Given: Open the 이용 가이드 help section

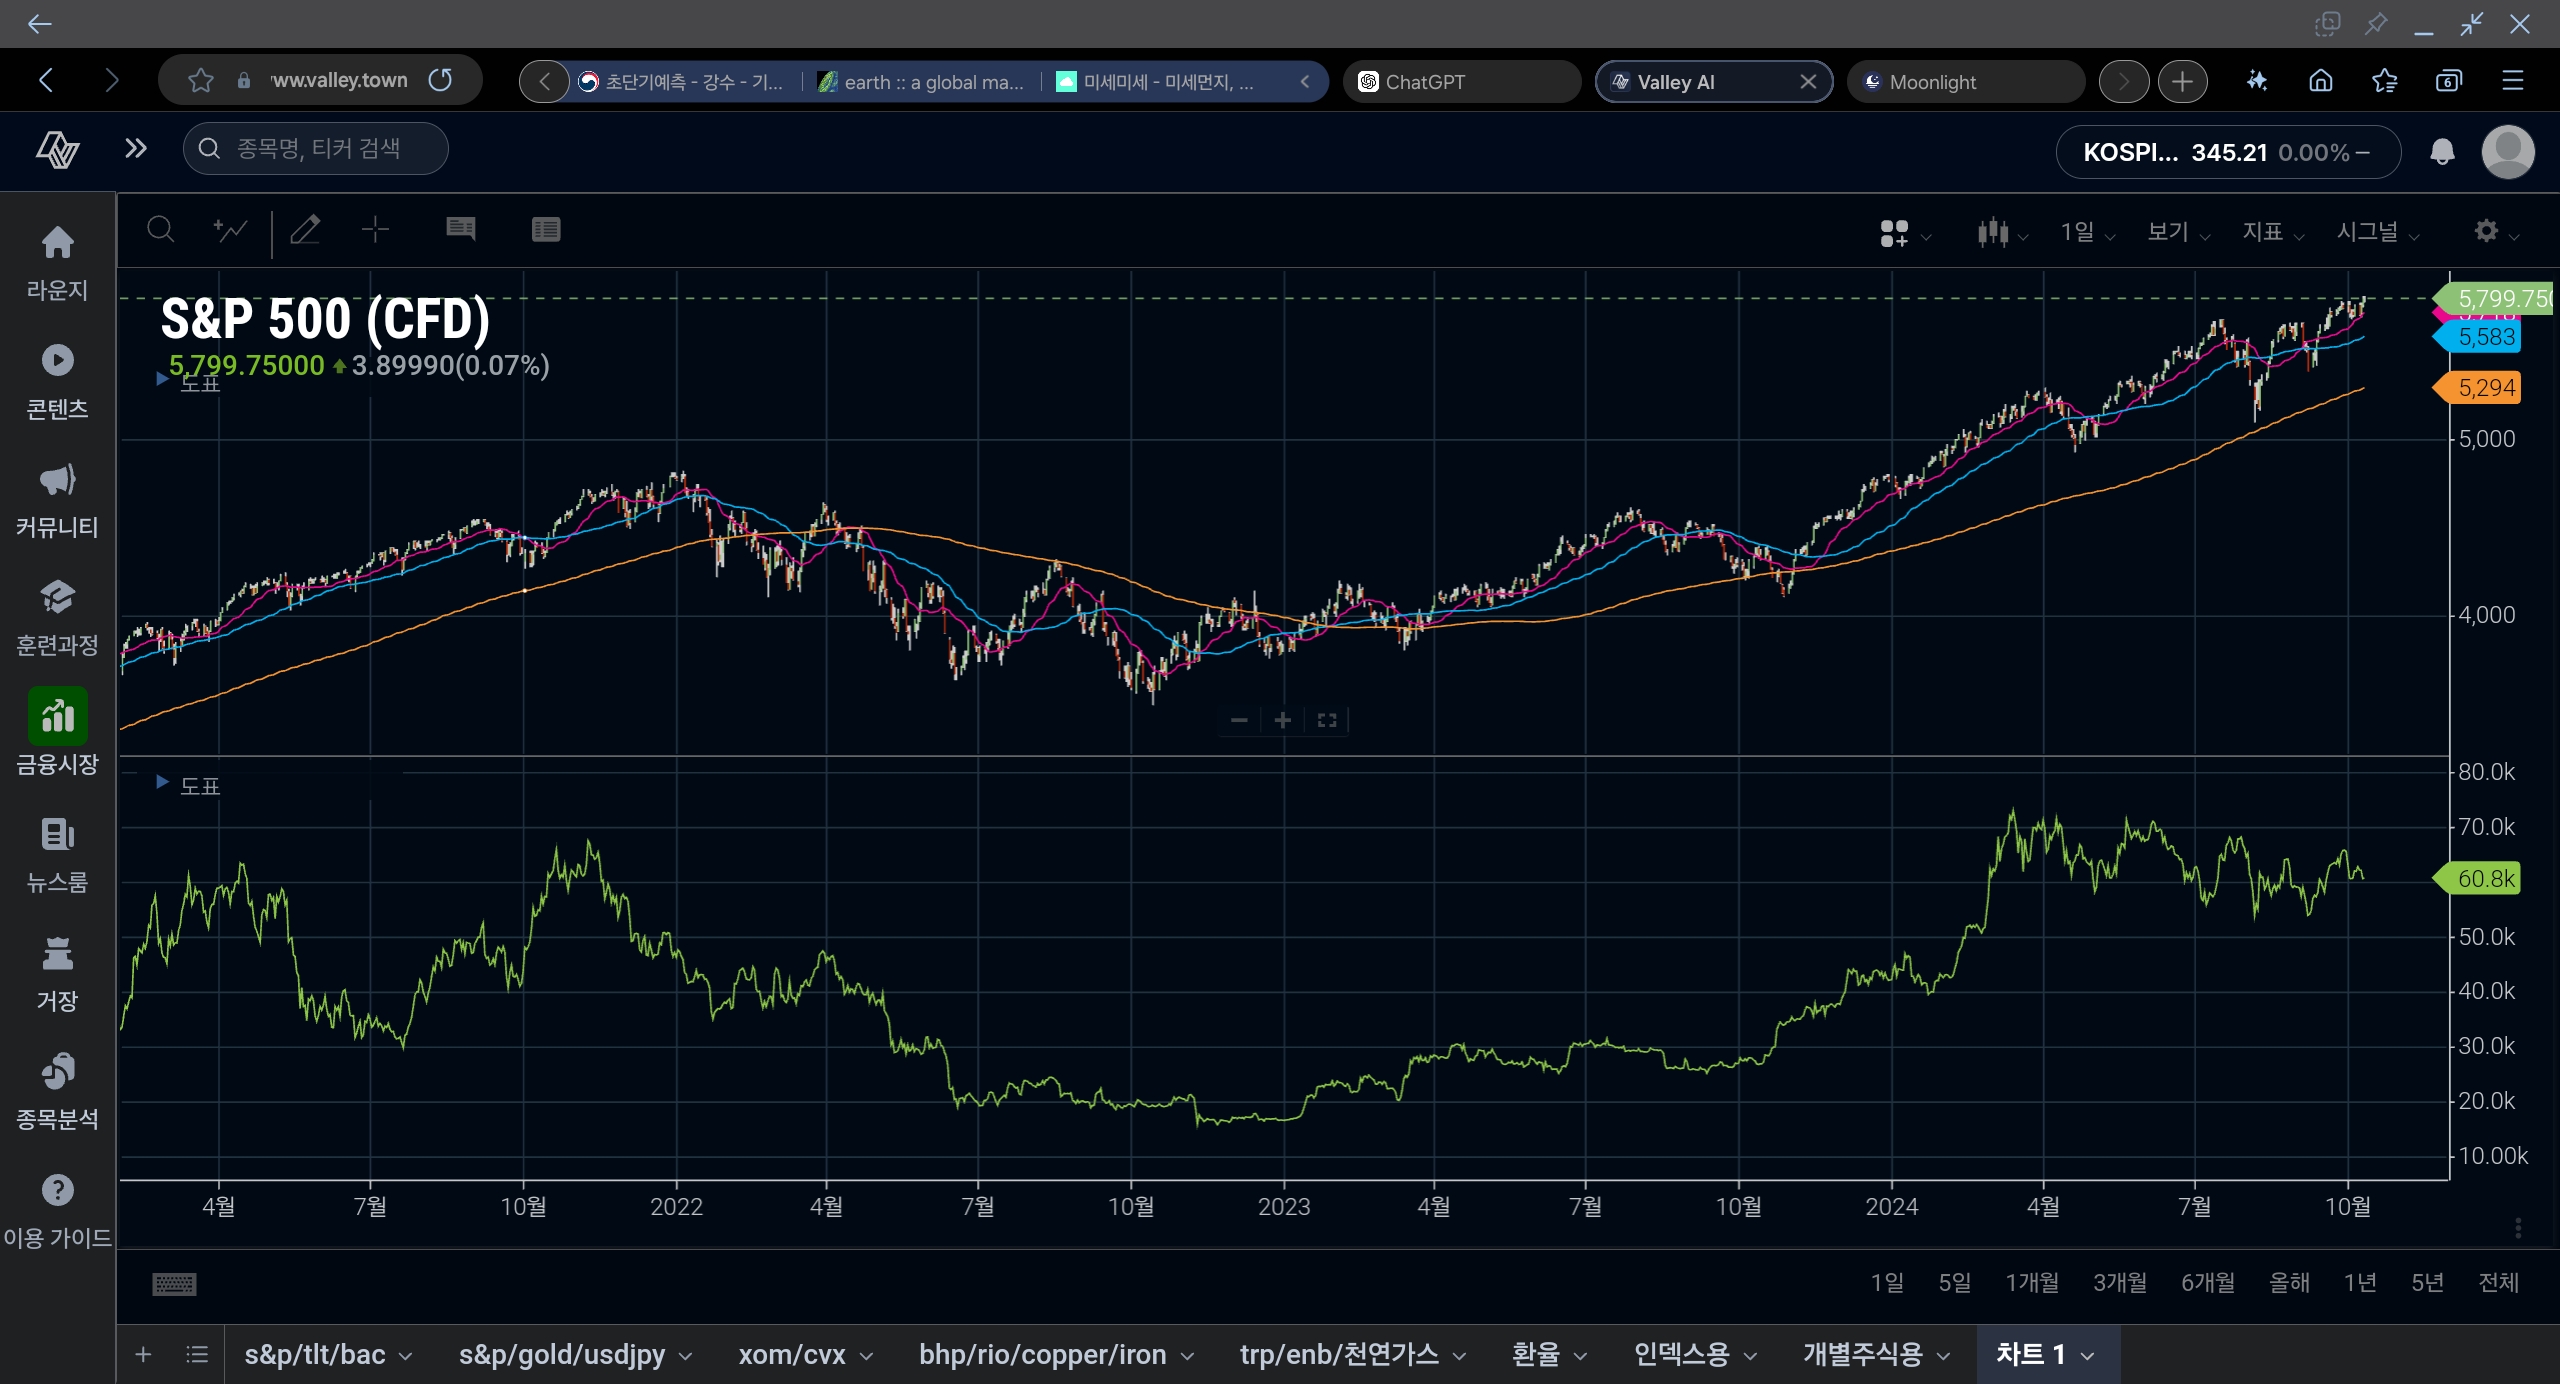Looking at the screenshot, I should tap(57, 1210).
